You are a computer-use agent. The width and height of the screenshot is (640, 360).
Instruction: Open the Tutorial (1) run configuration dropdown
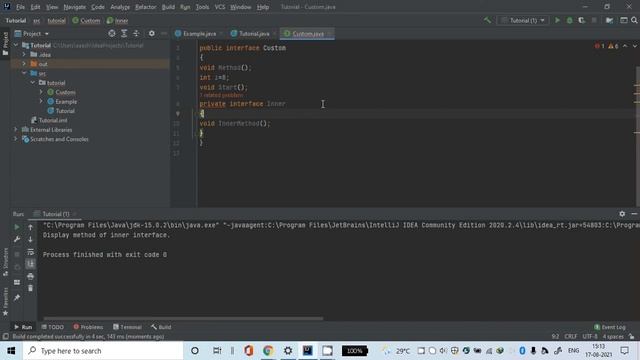523,20
